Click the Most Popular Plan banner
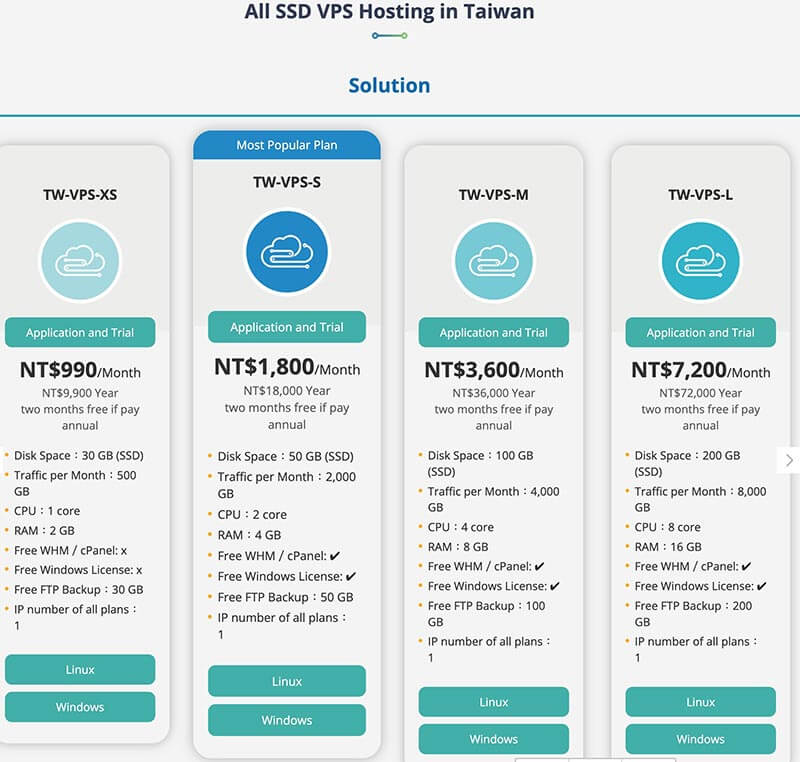The image size is (800, 762). (x=287, y=145)
